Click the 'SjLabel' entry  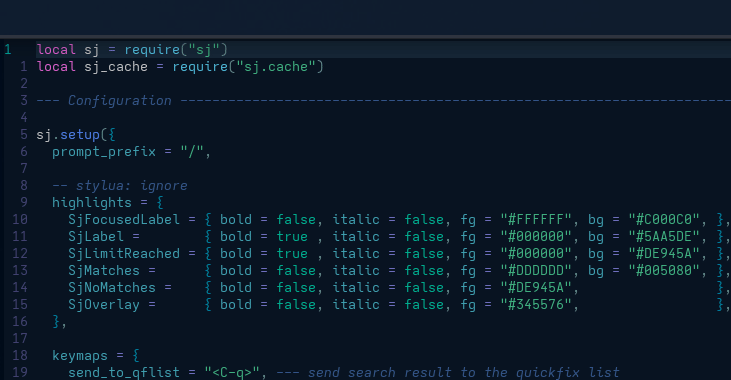(x=96, y=236)
